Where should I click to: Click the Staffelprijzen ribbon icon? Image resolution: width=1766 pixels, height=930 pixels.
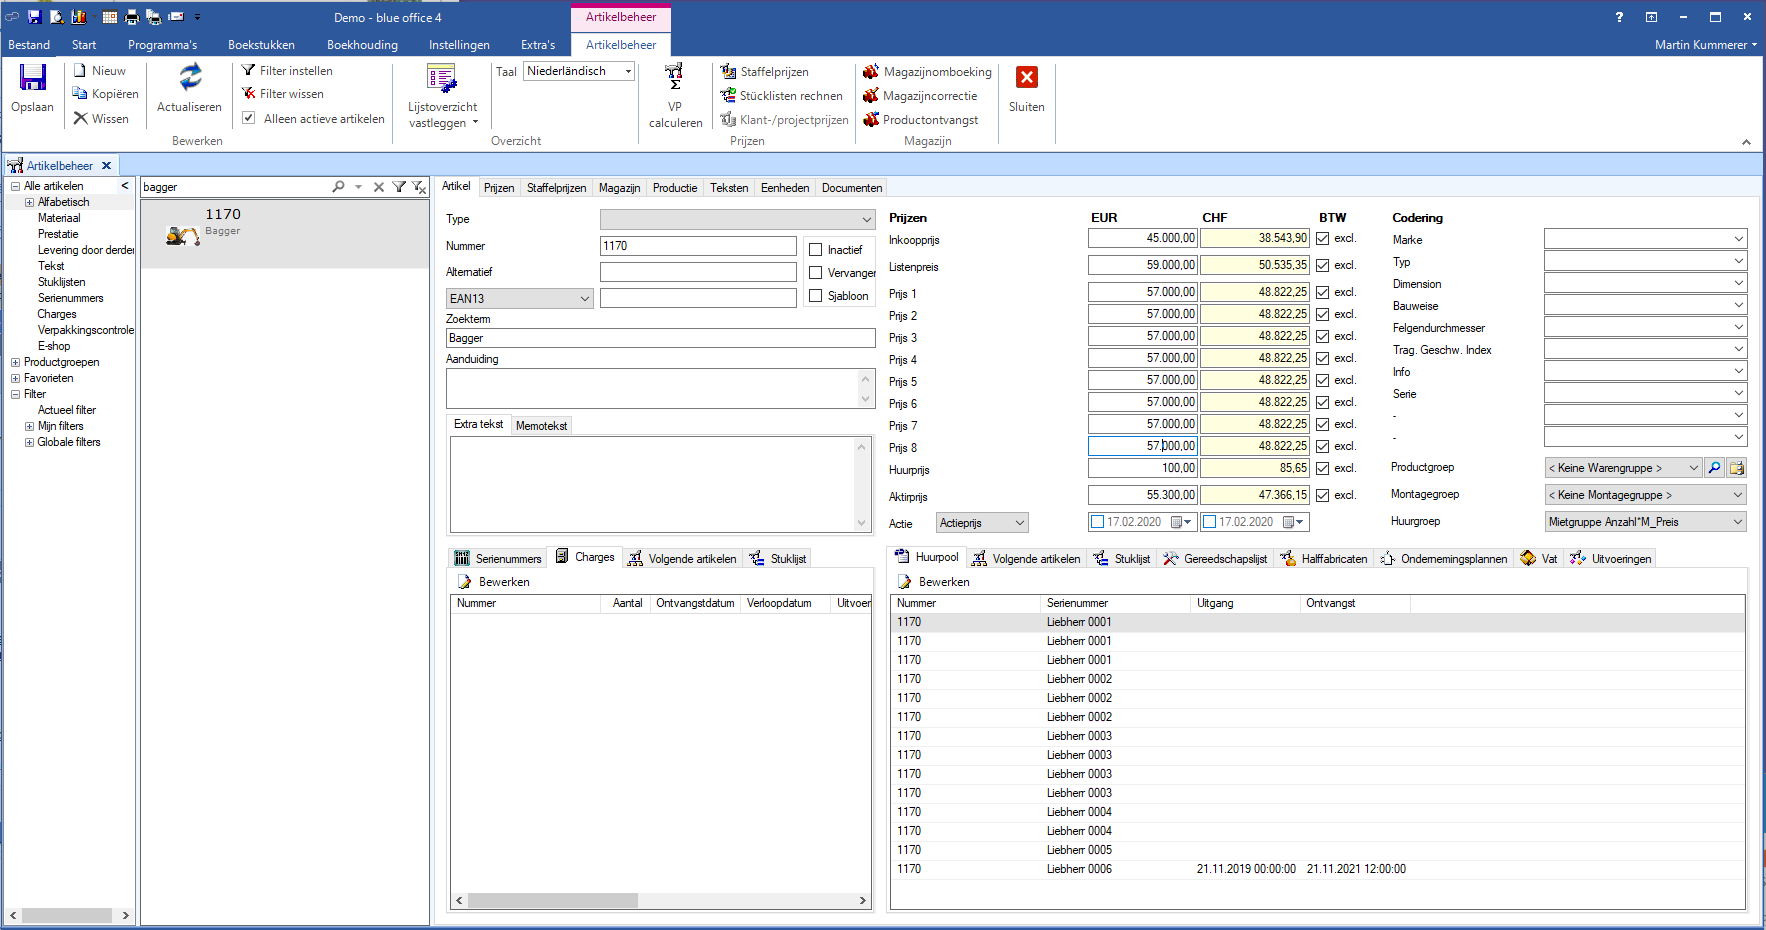729,72
